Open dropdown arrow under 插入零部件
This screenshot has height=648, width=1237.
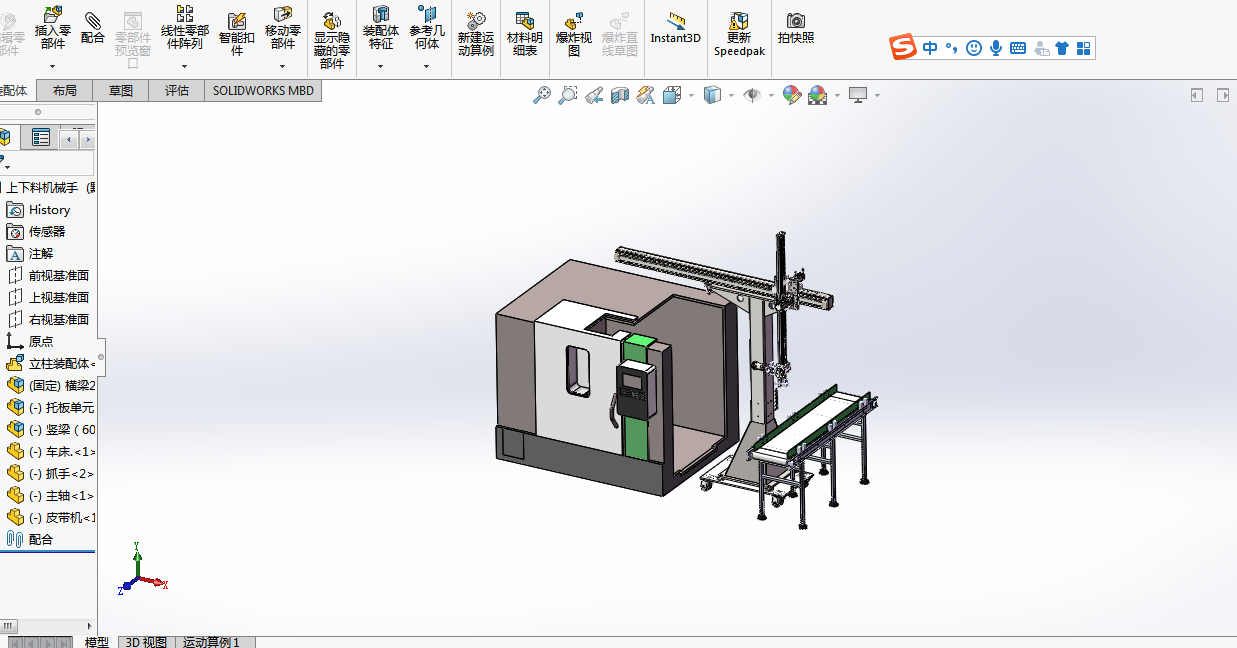[x=53, y=66]
